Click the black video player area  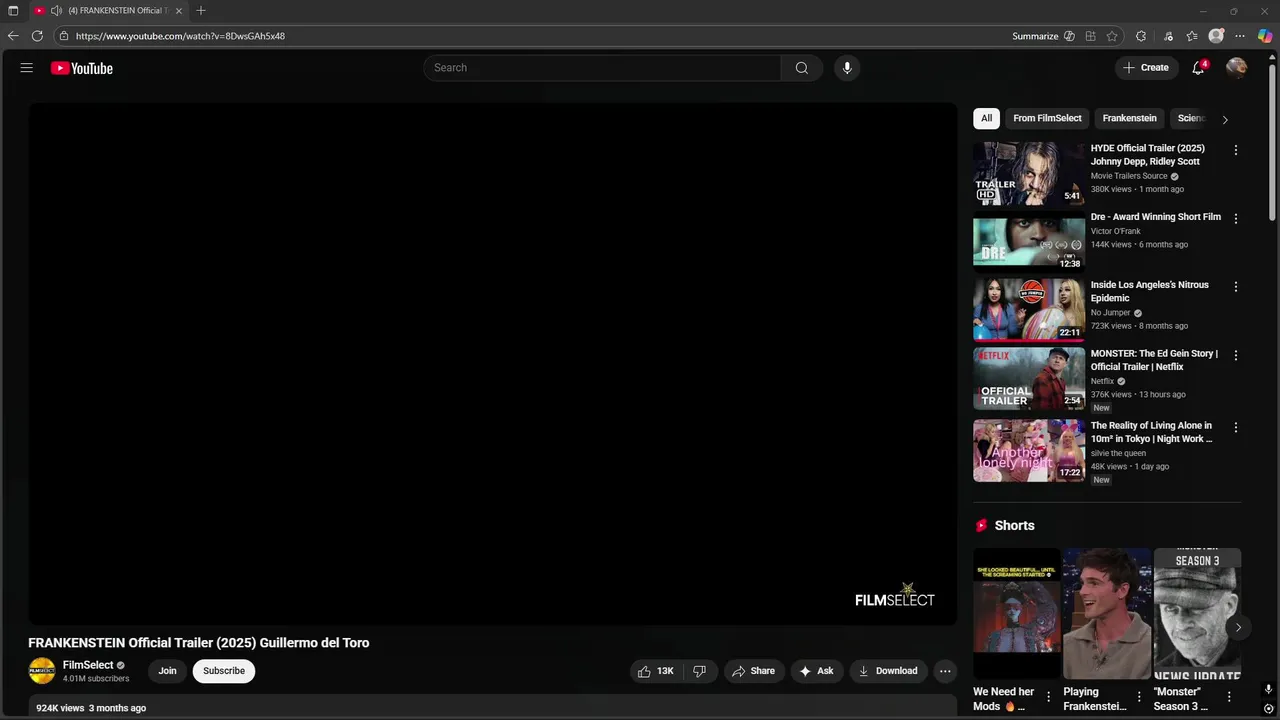coord(493,364)
